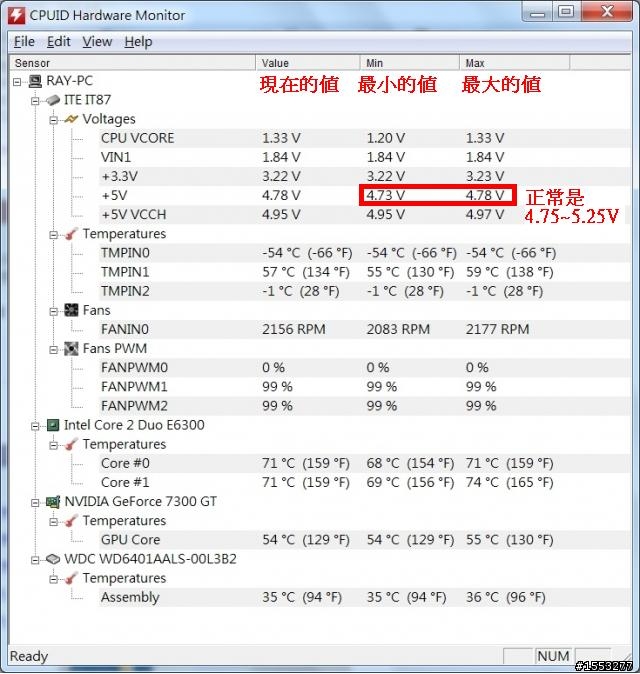640x674 pixels.
Task: Maximize the Hardware Monitor window
Action: 566,12
